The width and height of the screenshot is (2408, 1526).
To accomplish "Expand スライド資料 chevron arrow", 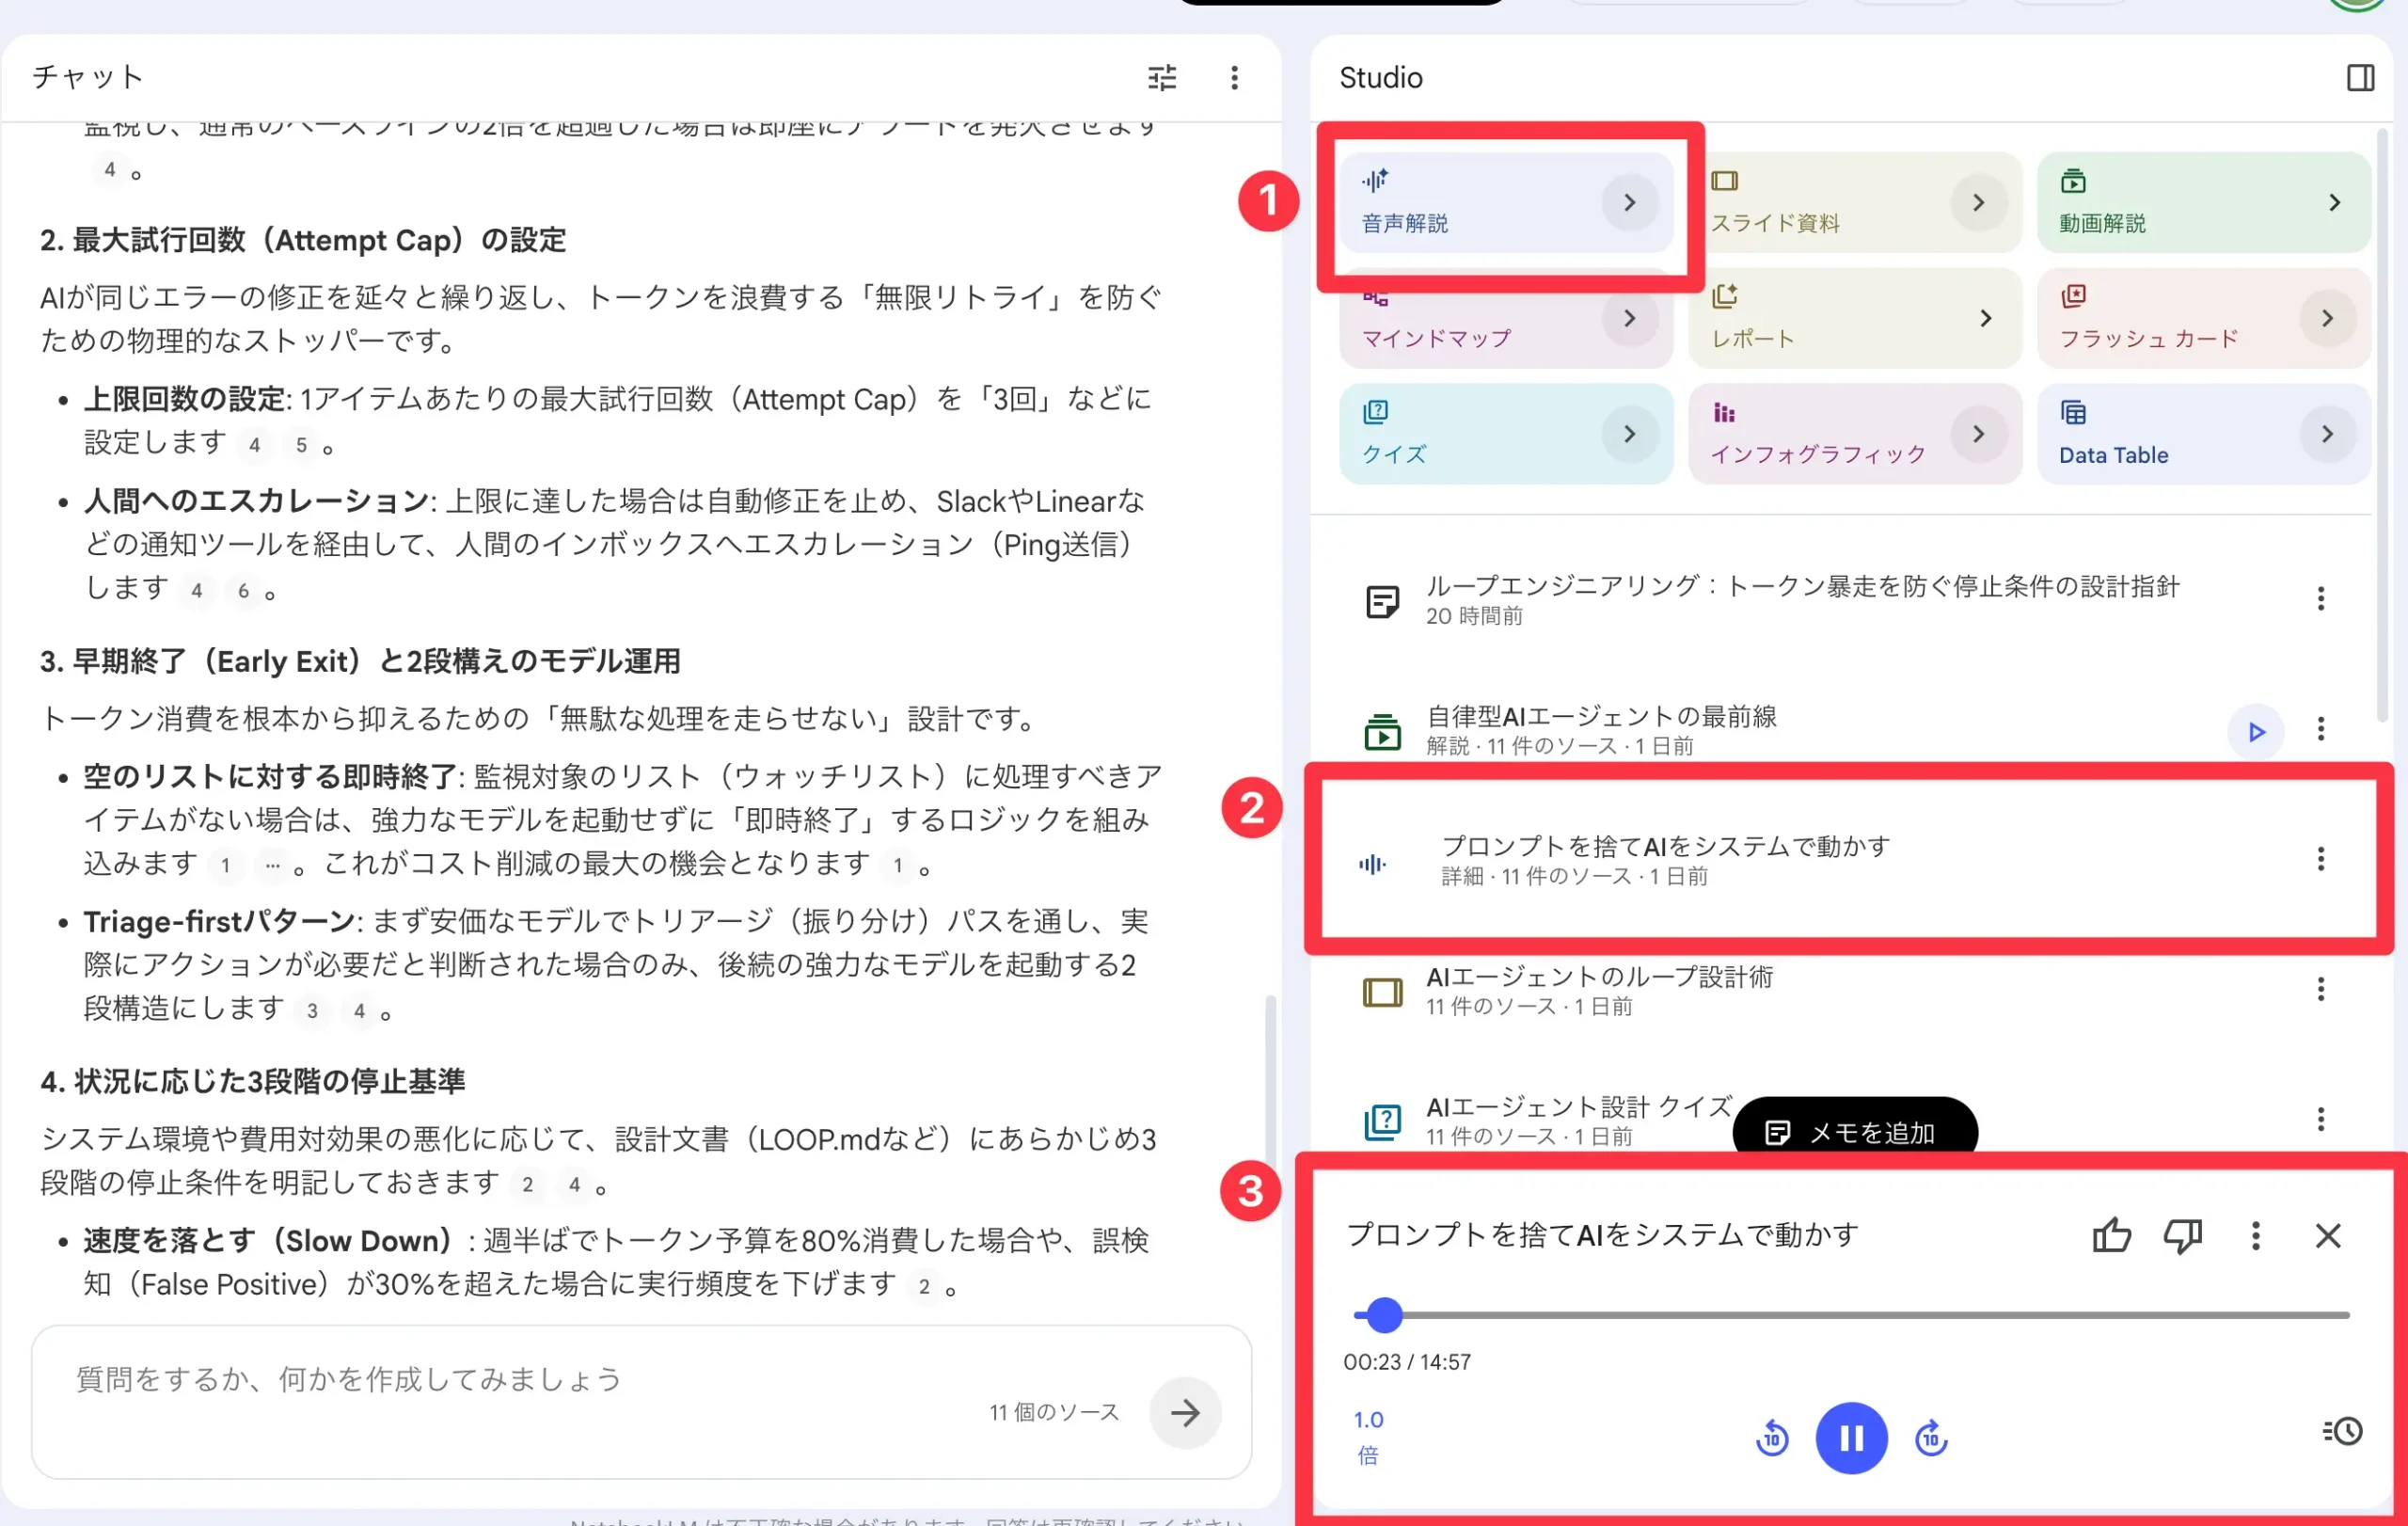I will (x=1978, y=202).
